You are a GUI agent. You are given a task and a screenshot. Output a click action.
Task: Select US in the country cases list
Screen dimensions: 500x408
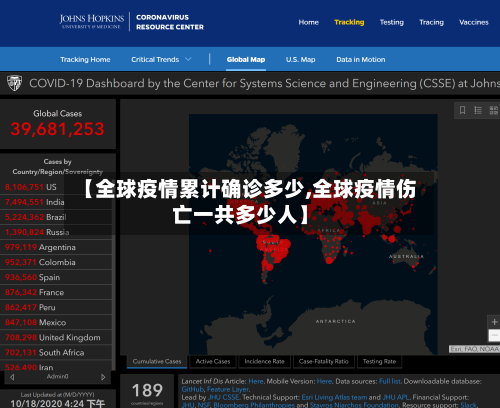[56, 187]
